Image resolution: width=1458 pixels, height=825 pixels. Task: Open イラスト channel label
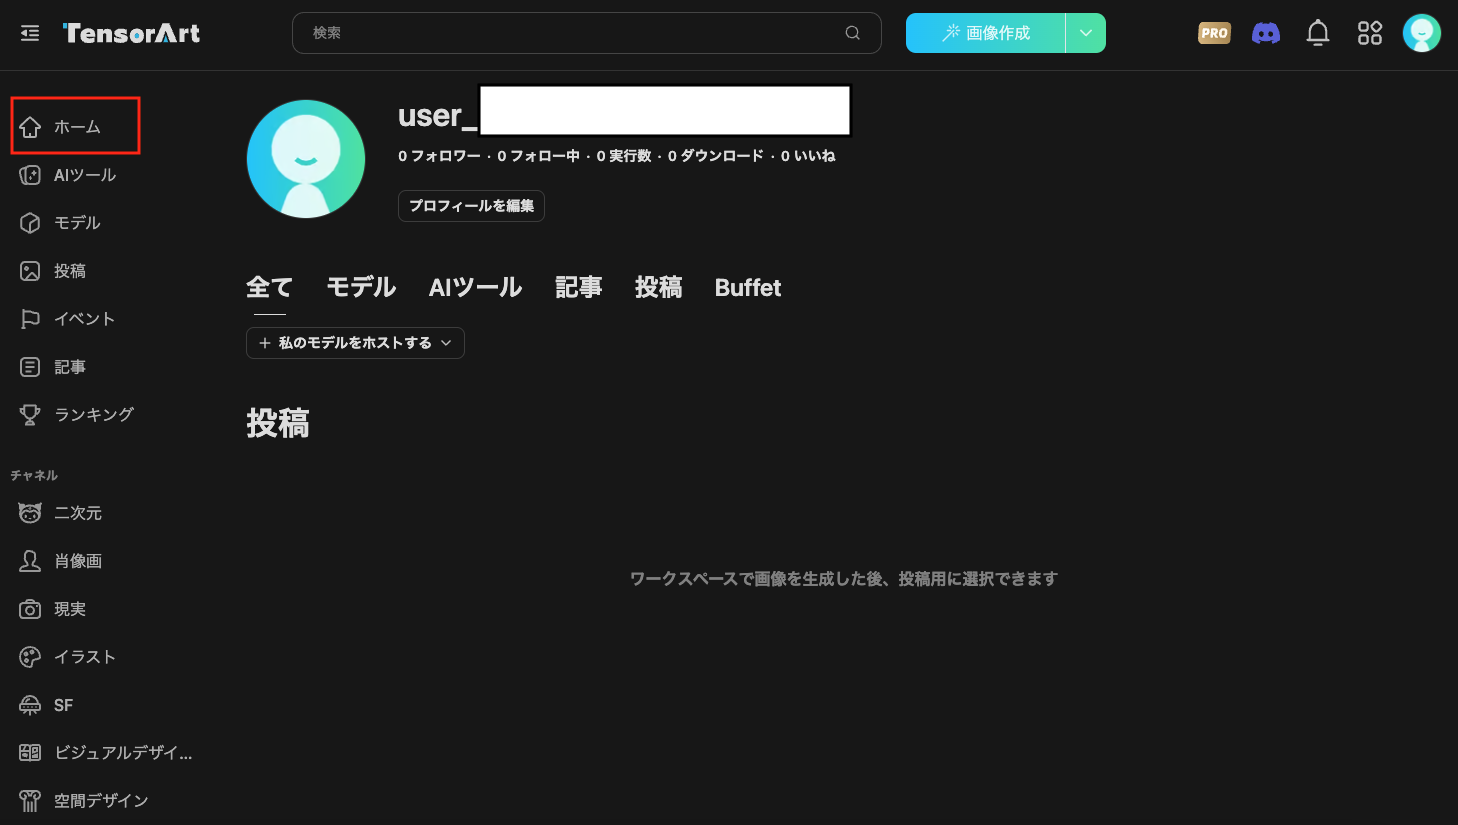85,657
